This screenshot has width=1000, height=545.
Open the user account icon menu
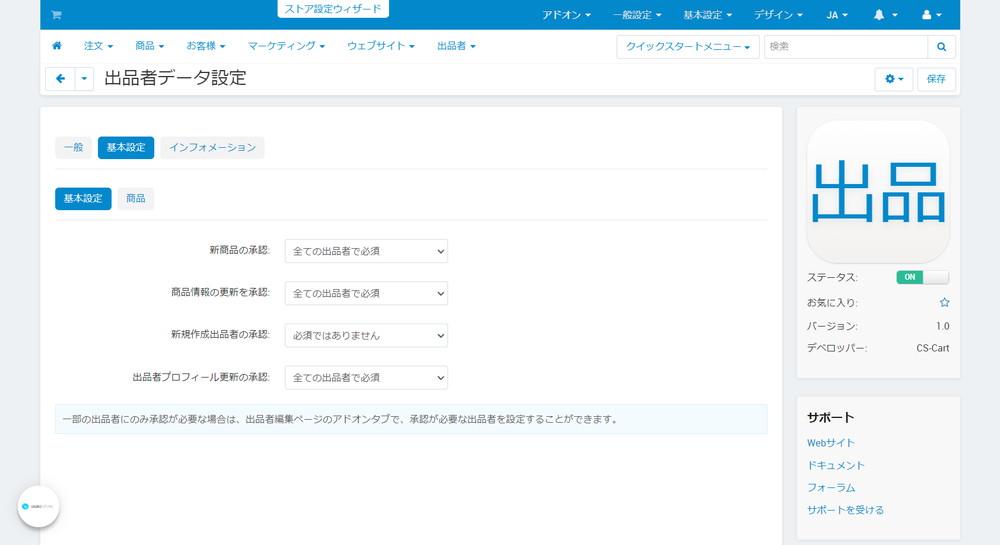931,15
